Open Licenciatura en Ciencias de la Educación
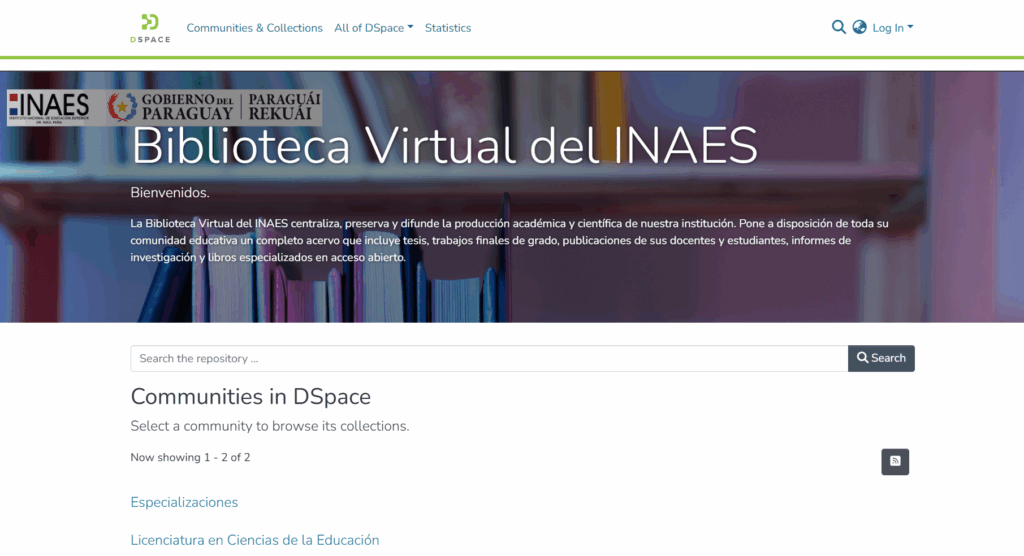Viewport: 1024px width, 556px height. pos(255,540)
